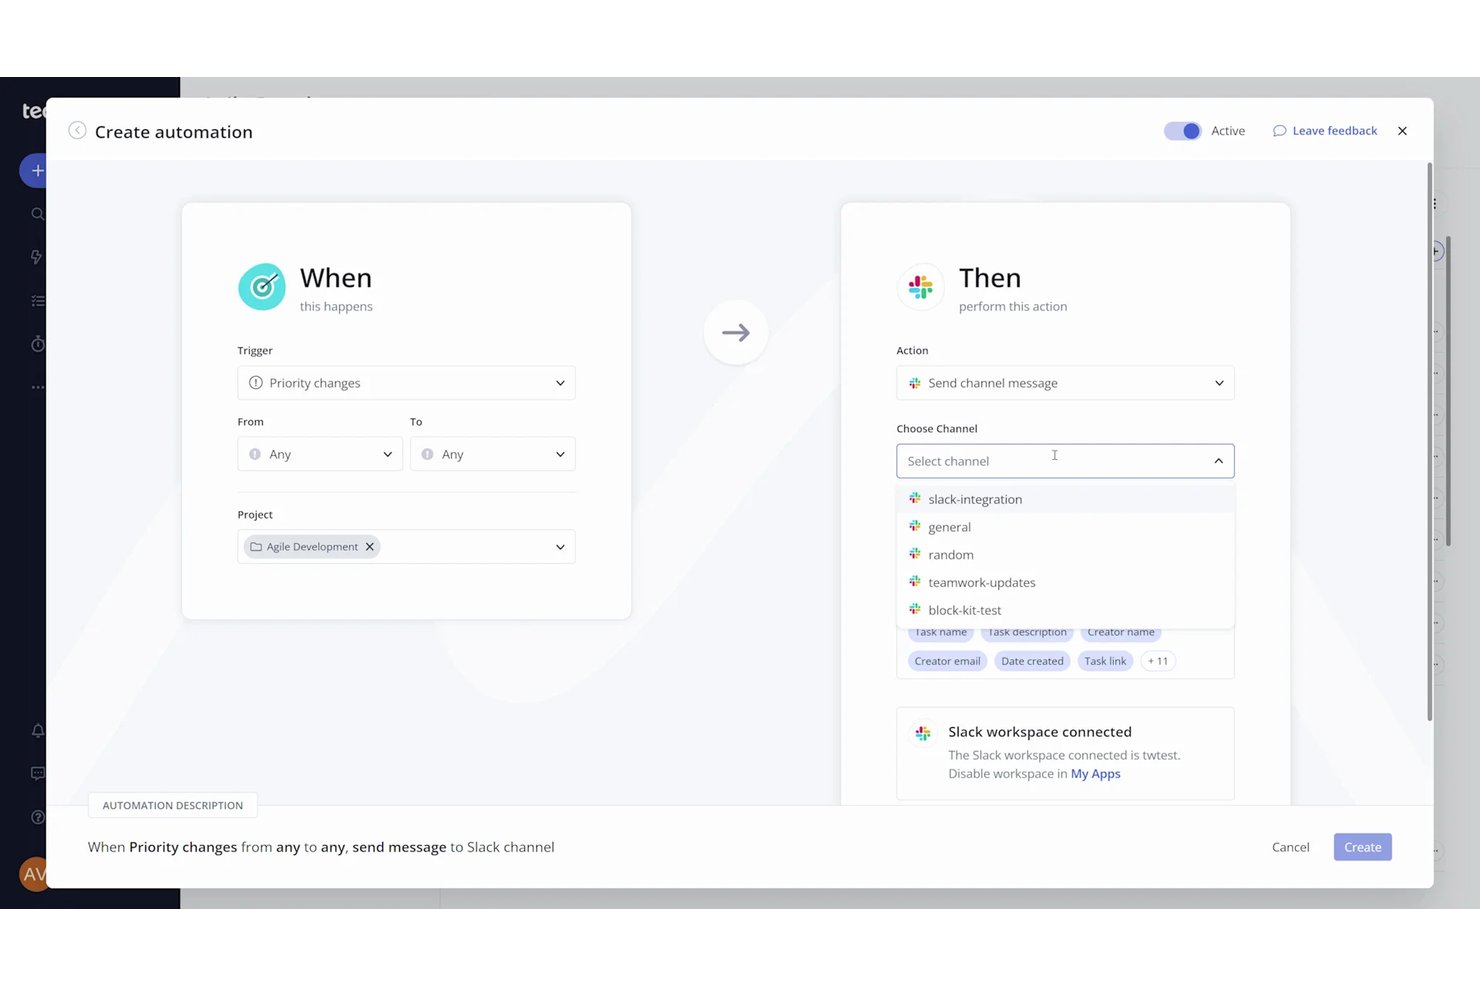This screenshot has height=987, width=1480.
Task: Click the Select channel input field
Action: click(x=1065, y=461)
